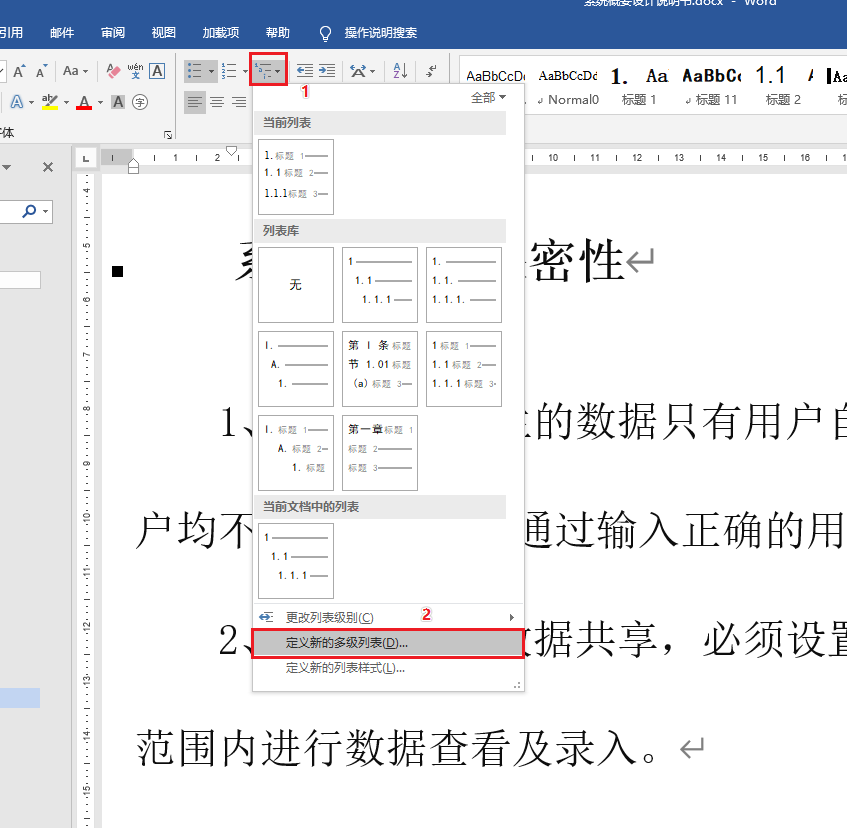The width and height of the screenshot is (847, 828).
Task: Switch to the 帮助 ribbon tab
Action: point(278,33)
